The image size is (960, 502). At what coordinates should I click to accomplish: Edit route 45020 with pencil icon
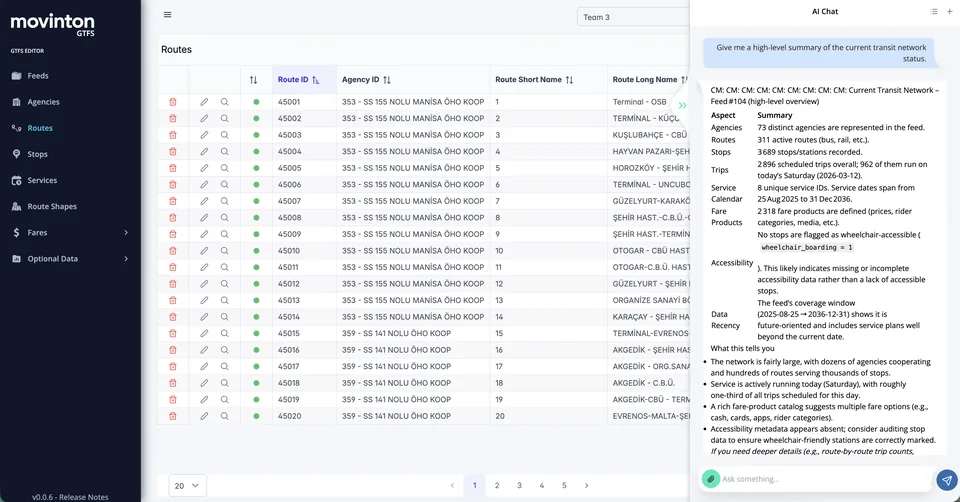204,416
